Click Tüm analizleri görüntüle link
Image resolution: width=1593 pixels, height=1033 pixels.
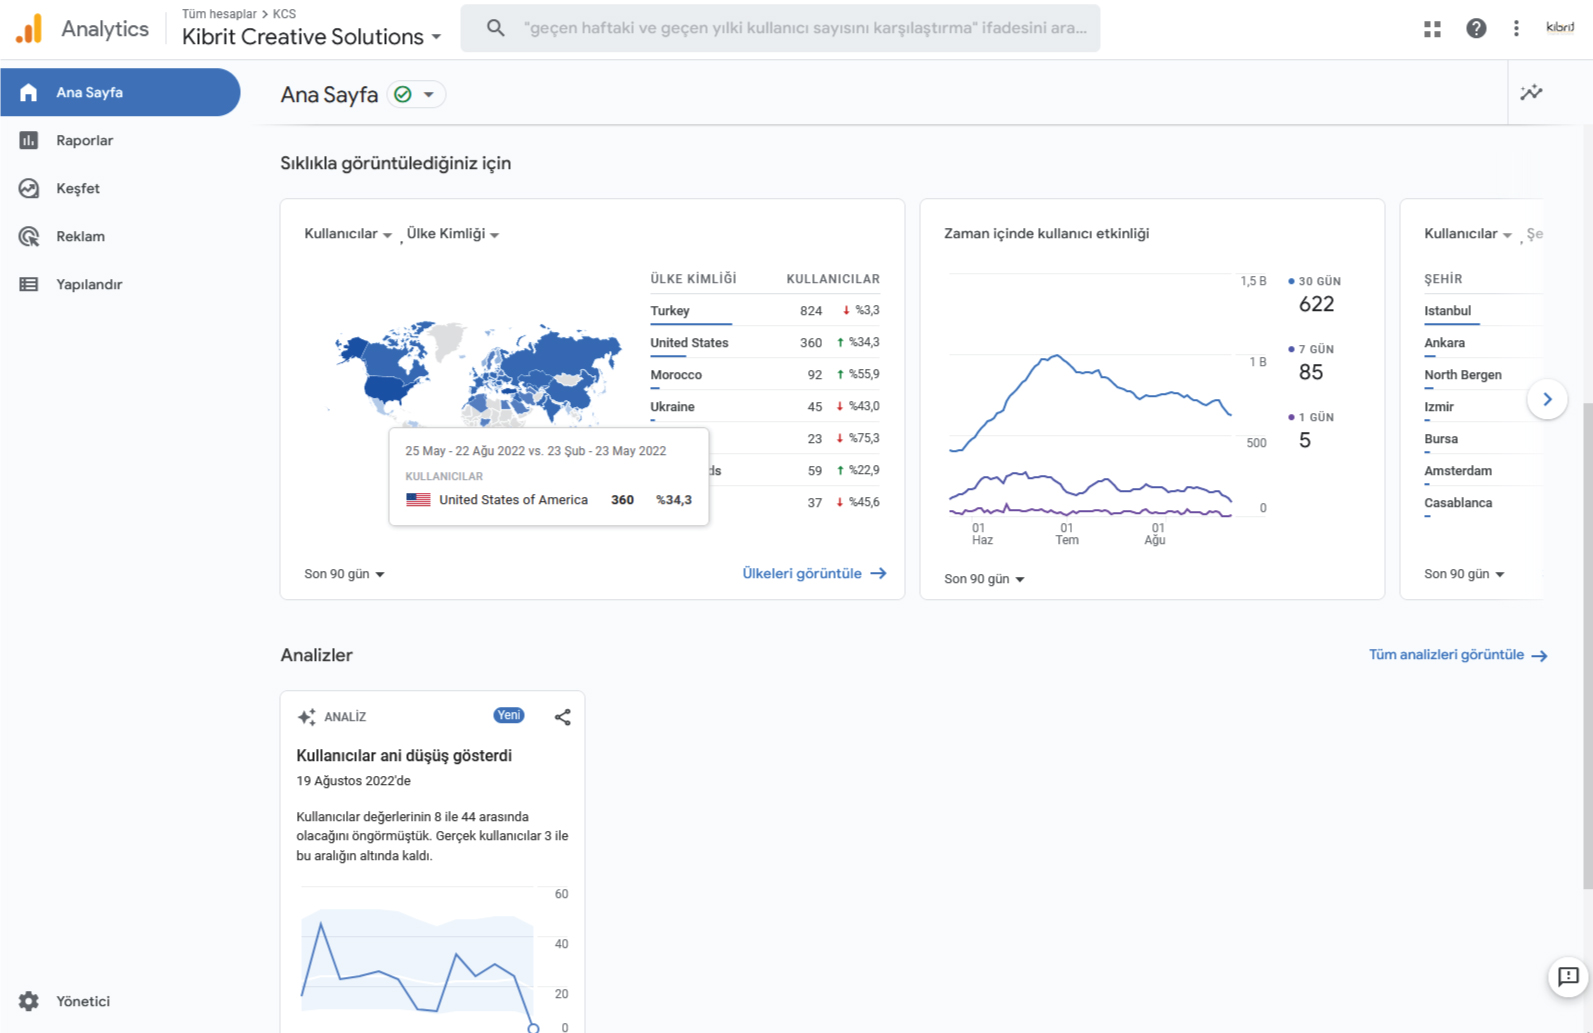point(1458,655)
